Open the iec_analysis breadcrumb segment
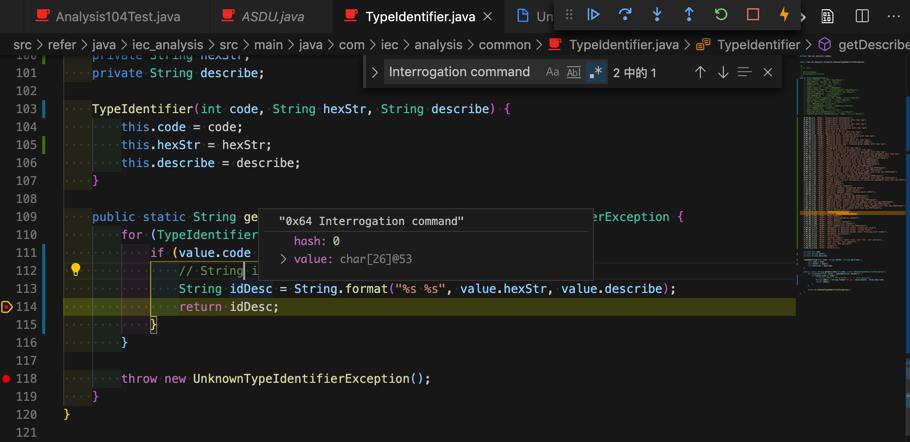This screenshot has width=910, height=442. click(167, 45)
